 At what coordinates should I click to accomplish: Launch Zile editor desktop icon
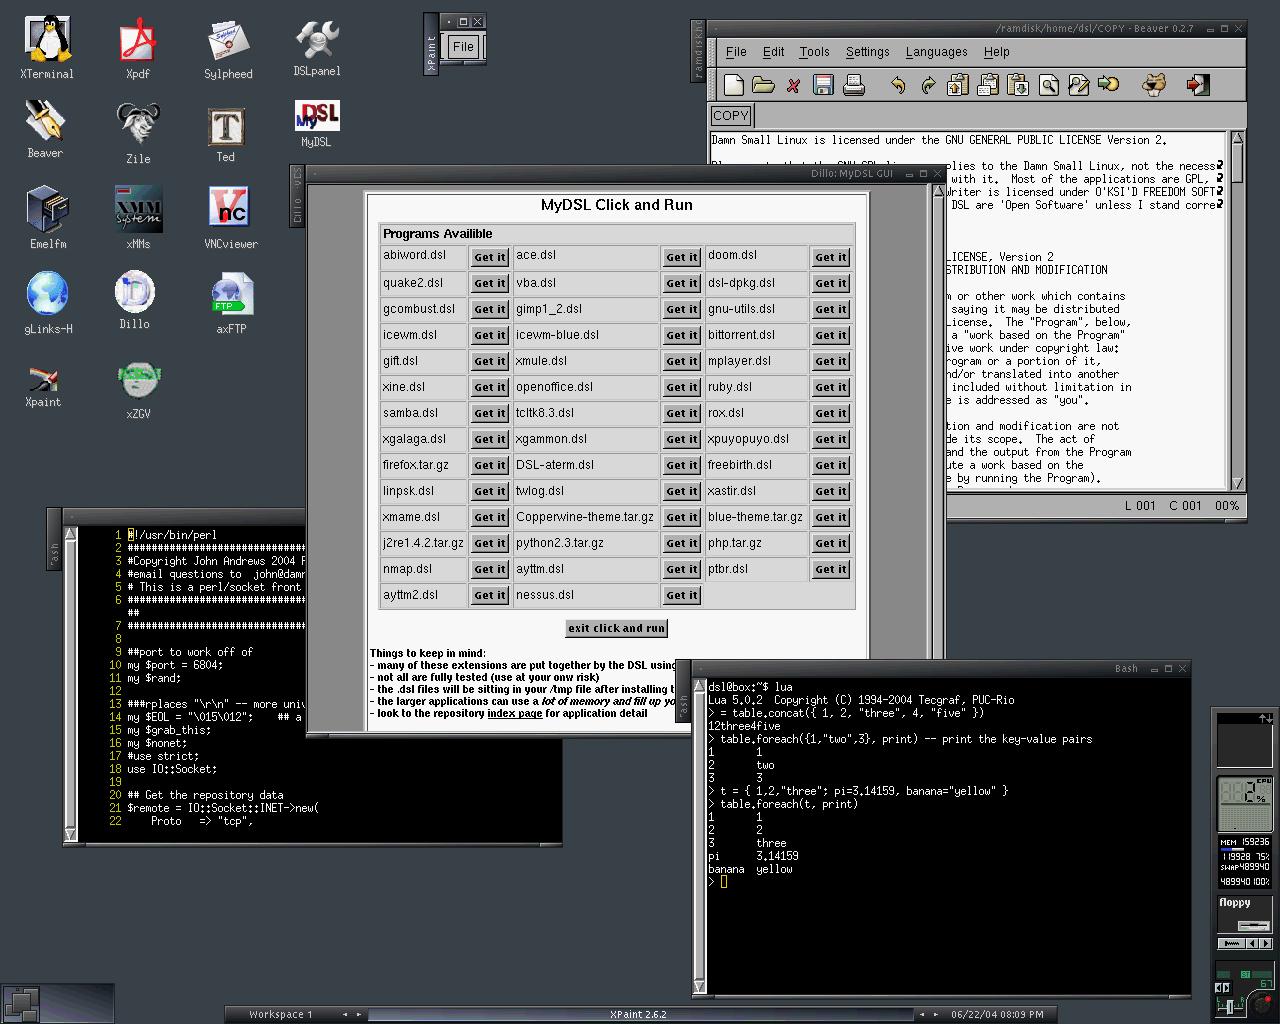(138, 132)
